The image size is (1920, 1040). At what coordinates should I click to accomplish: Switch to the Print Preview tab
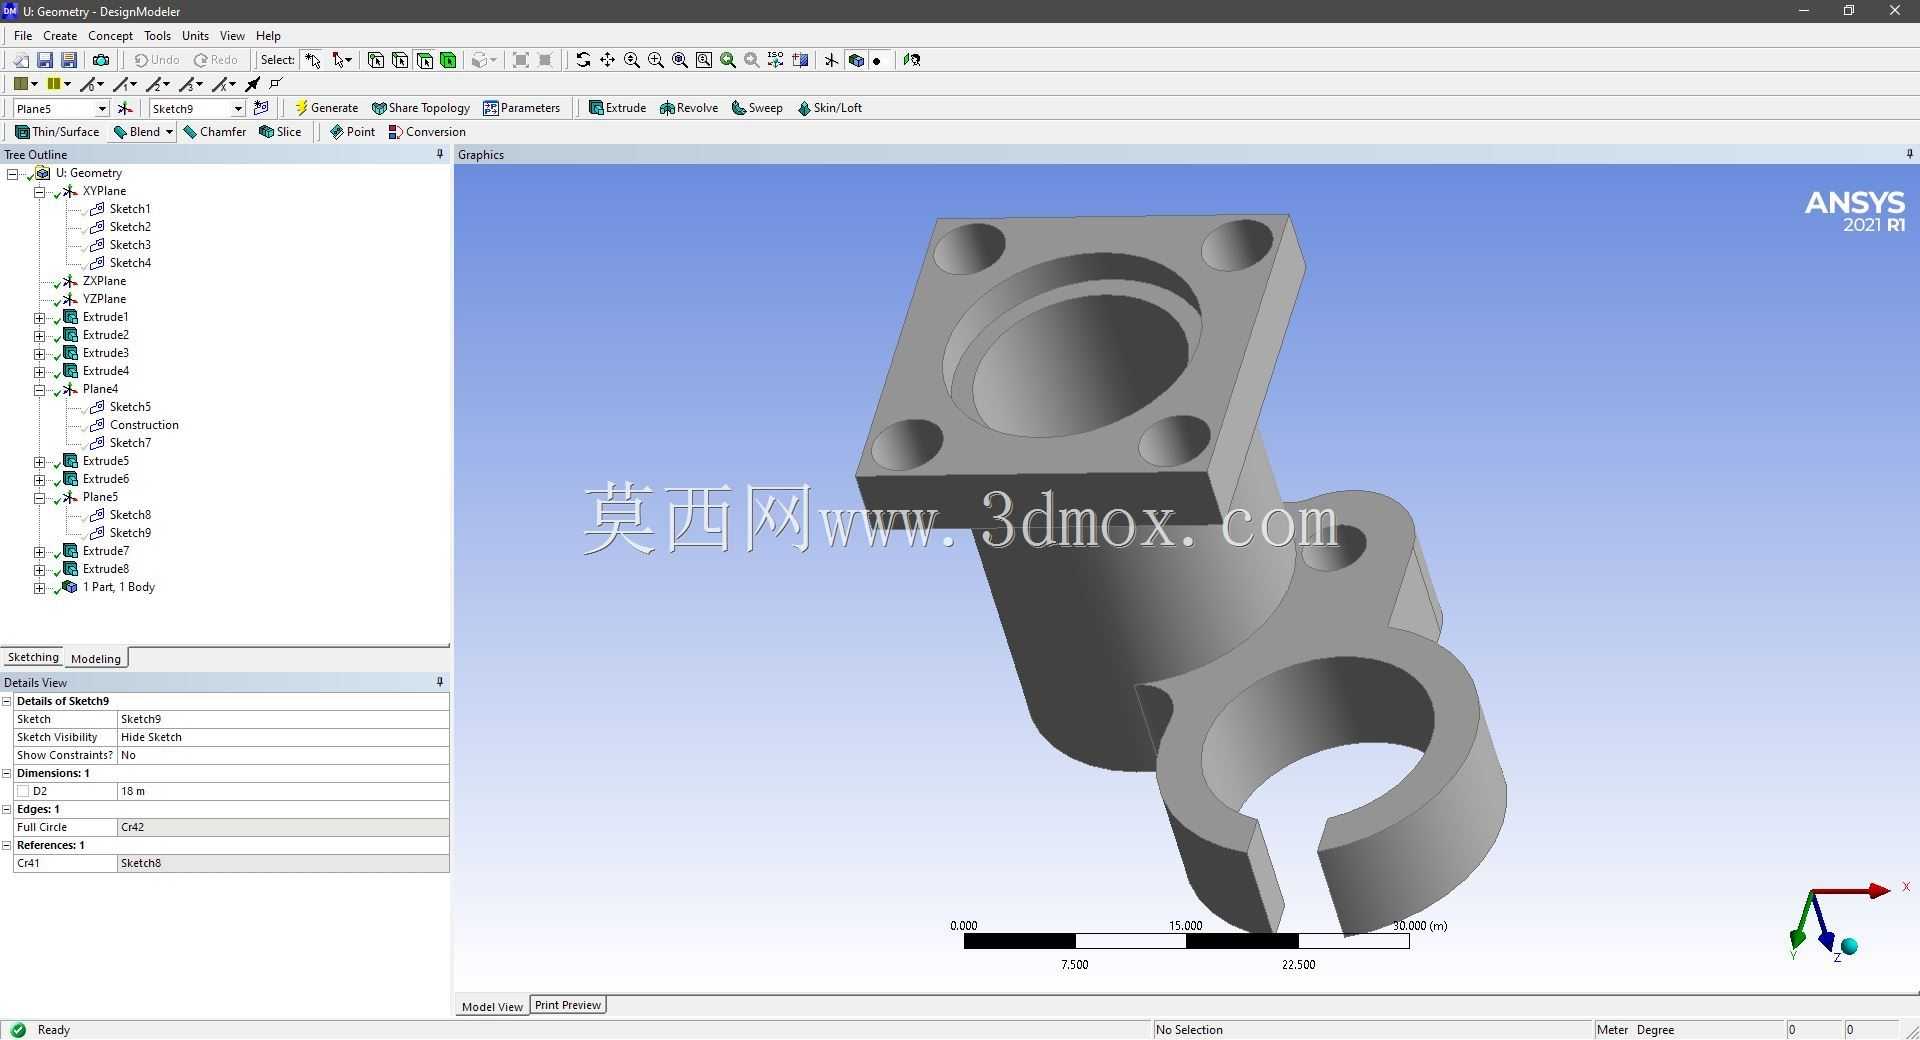pyautogui.click(x=568, y=1005)
